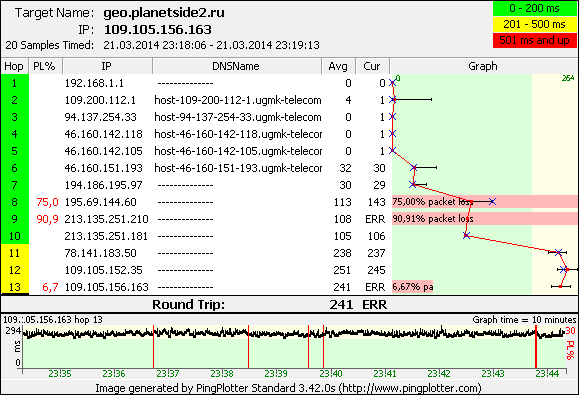This screenshot has width=579, height=395.
Task: Select the green 0 - 200 ms legend swatch
Action: click(535, 8)
